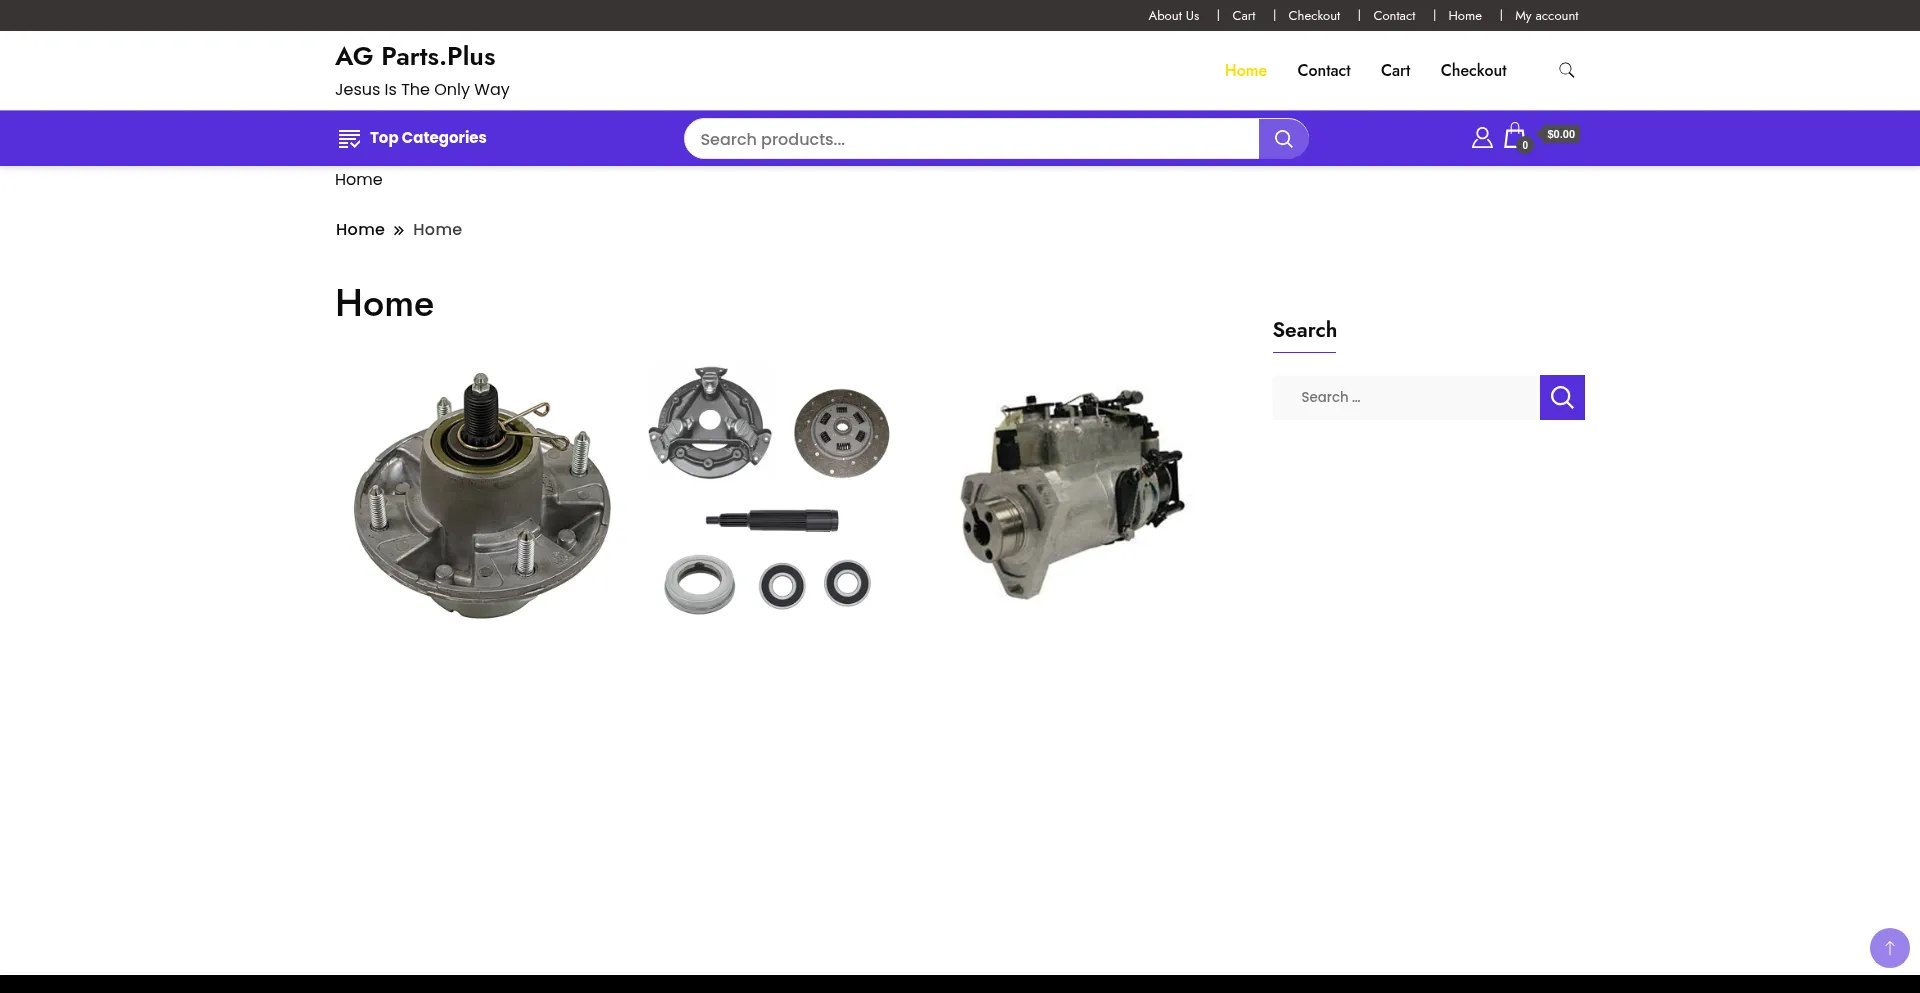Click the Home breadcrumb link
1920x993 pixels.
pos(360,230)
